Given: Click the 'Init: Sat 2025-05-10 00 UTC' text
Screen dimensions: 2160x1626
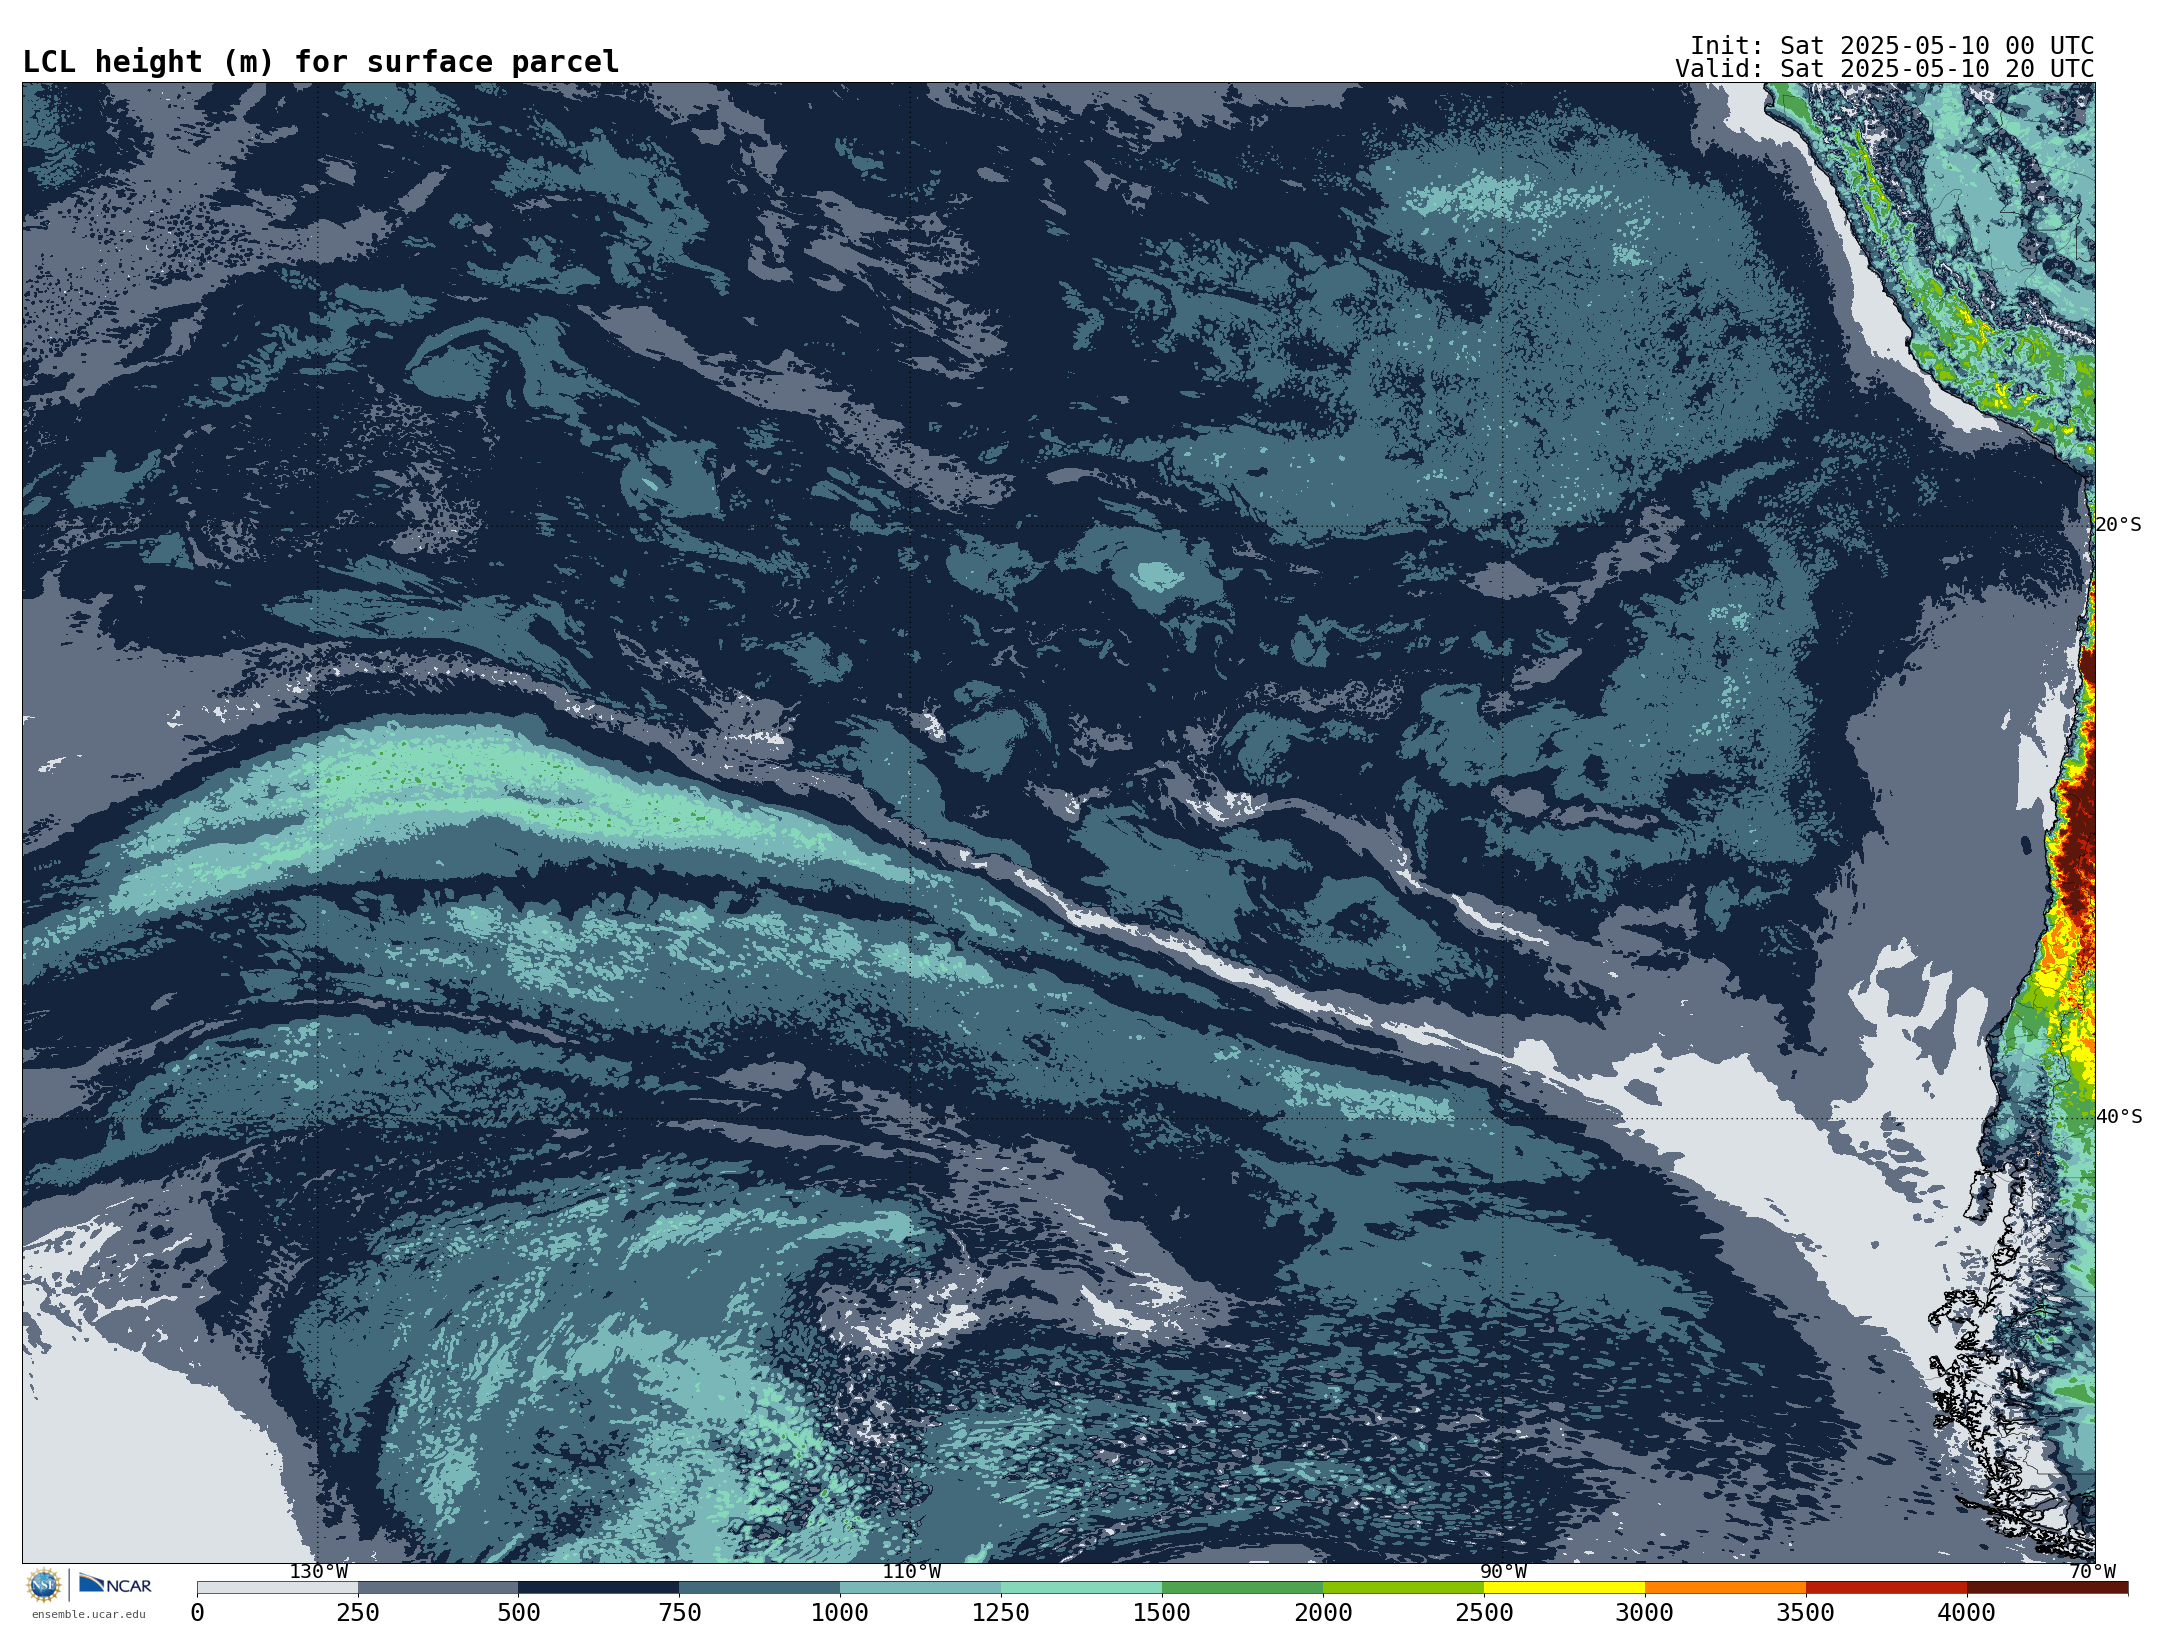Looking at the screenshot, I should coord(1892,46).
